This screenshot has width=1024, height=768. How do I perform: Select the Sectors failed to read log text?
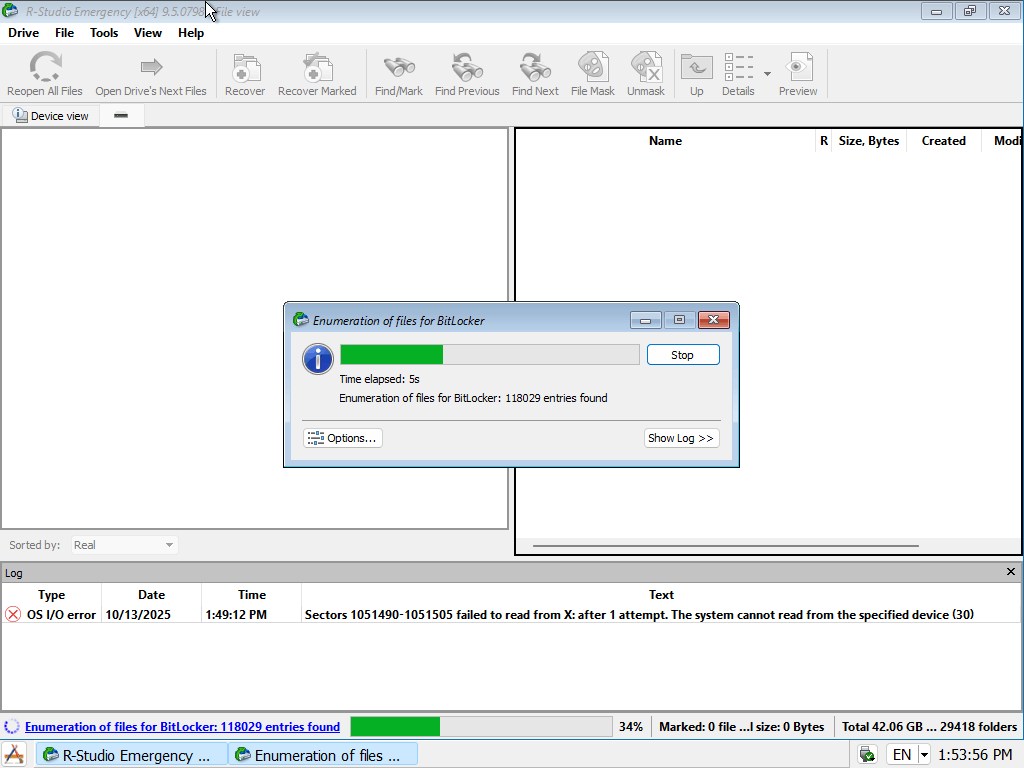[639, 615]
